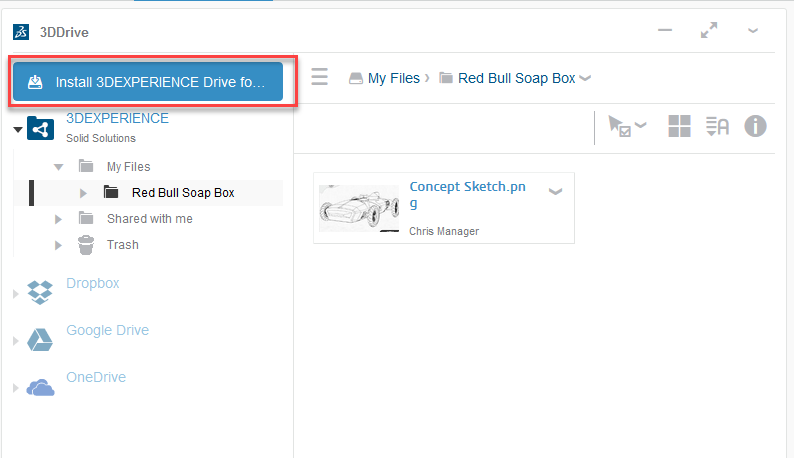This screenshot has height=458, width=794.
Task: Open the sort by name icon
Action: pos(717,126)
